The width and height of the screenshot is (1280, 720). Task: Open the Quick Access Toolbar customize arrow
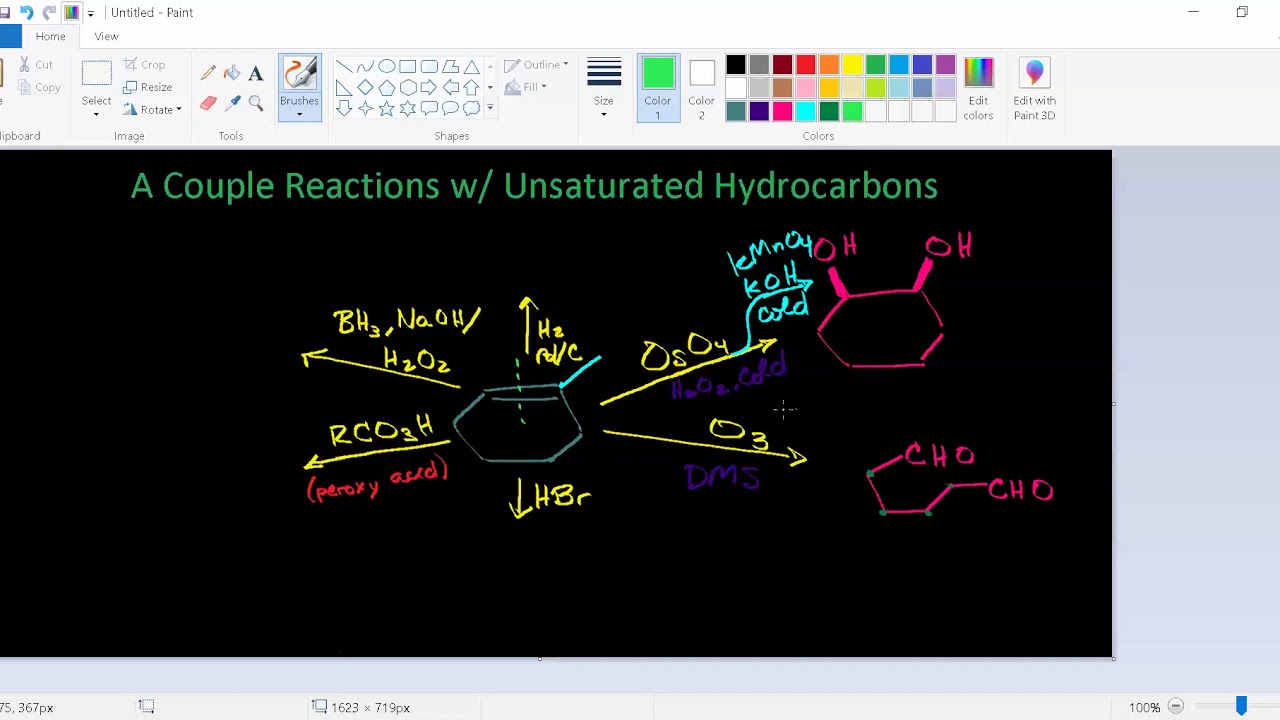90,13
